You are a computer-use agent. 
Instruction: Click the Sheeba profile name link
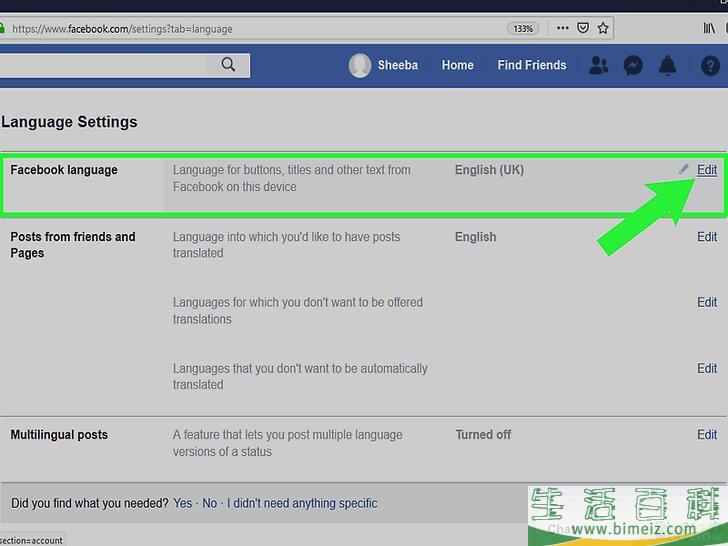point(397,65)
